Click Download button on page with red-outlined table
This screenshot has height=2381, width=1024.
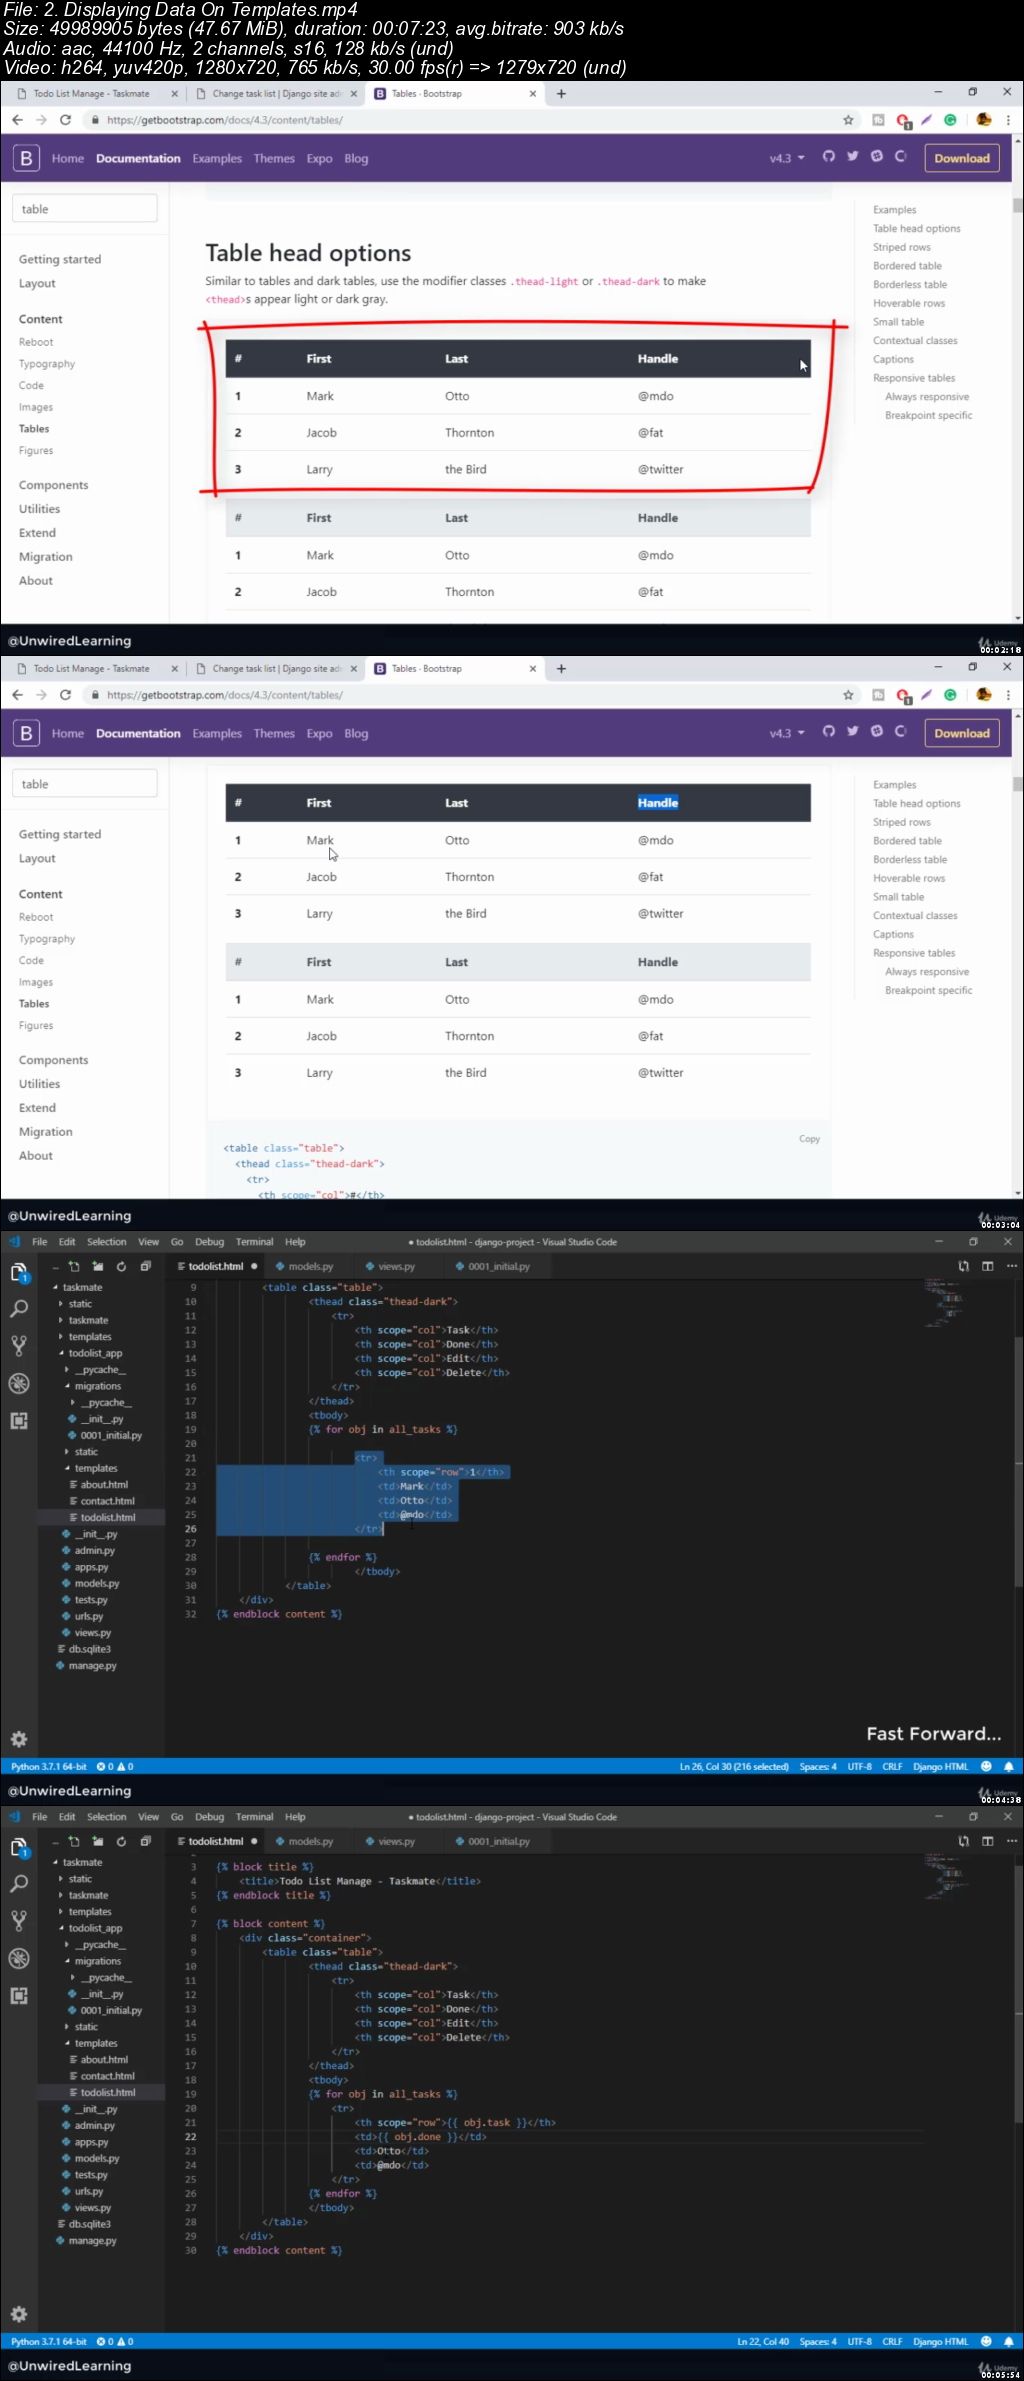click(961, 158)
